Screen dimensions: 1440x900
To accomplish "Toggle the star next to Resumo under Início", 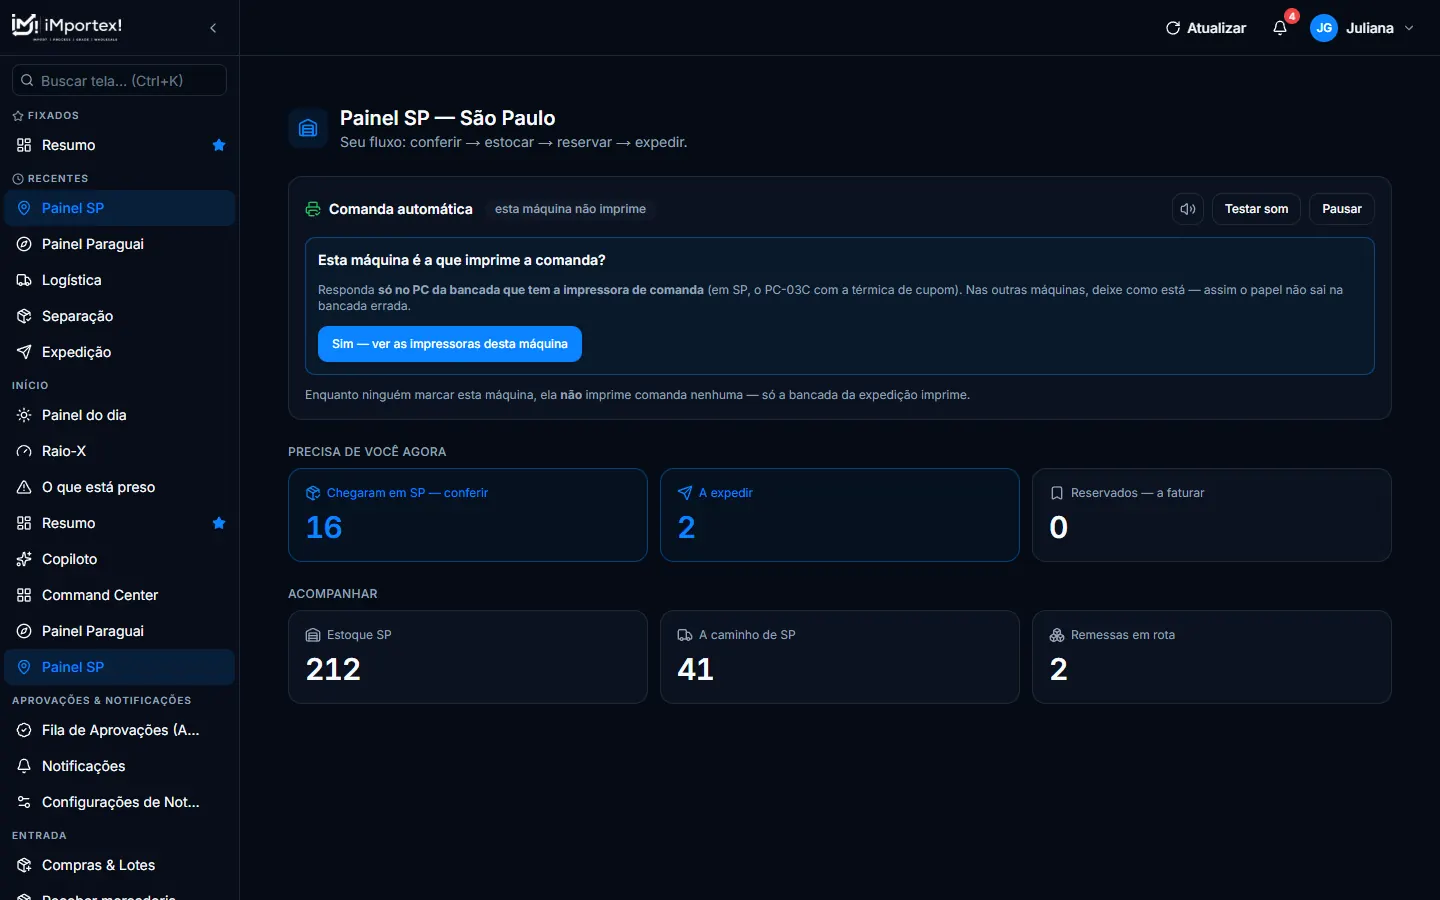I will [219, 523].
